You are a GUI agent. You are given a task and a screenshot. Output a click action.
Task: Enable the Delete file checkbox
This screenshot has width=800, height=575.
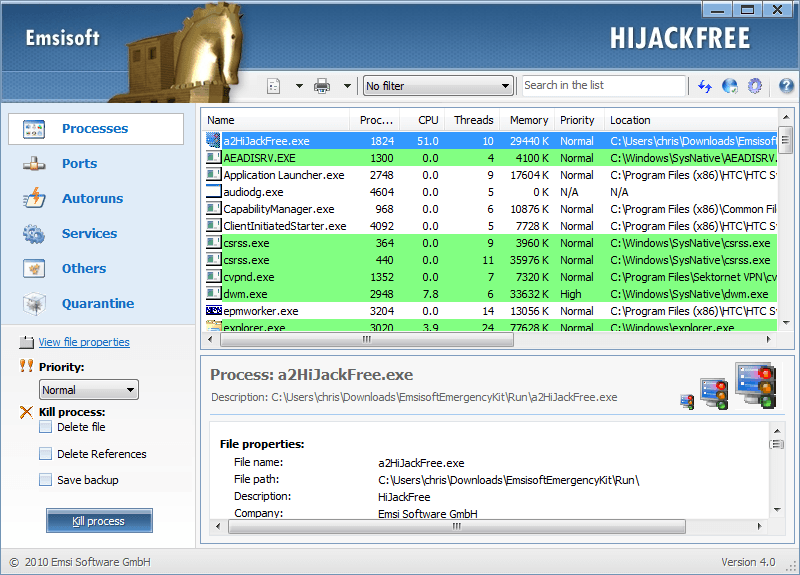coord(45,427)
